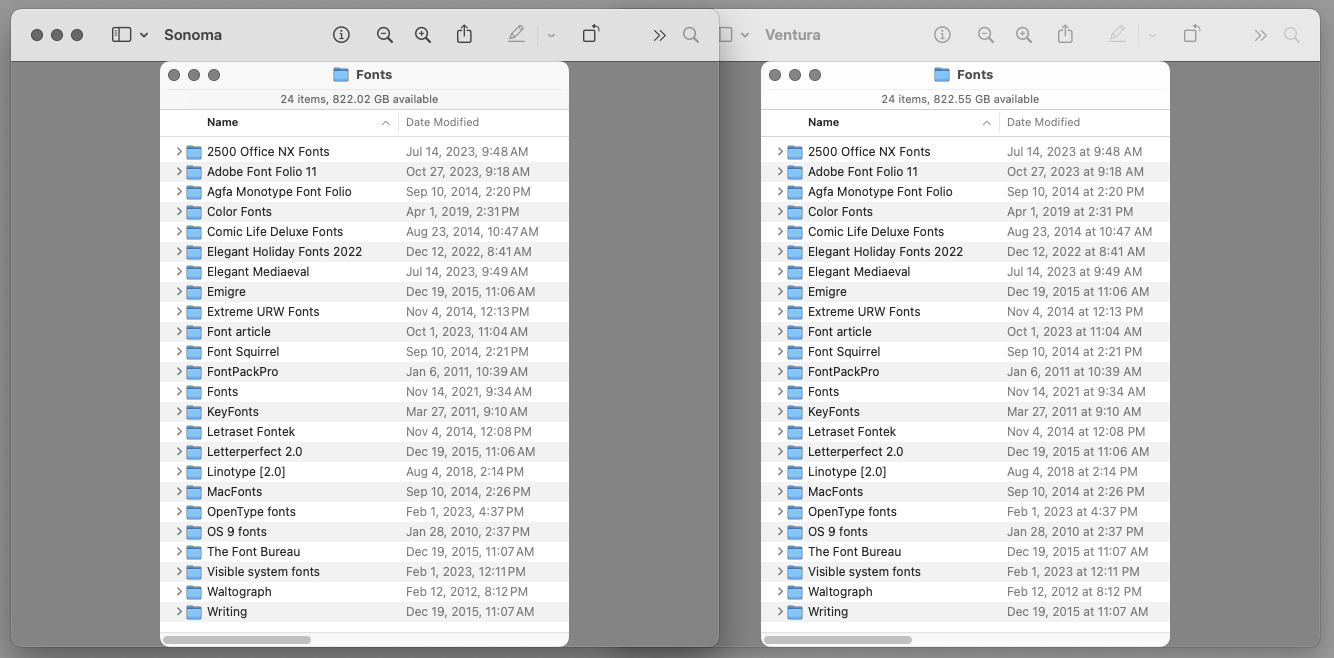The height and width of the screenshot is (658, 1334).
Task: Expand Adobe Font Folio 11 in Sonoma list
Action: [x=178, y=172]
